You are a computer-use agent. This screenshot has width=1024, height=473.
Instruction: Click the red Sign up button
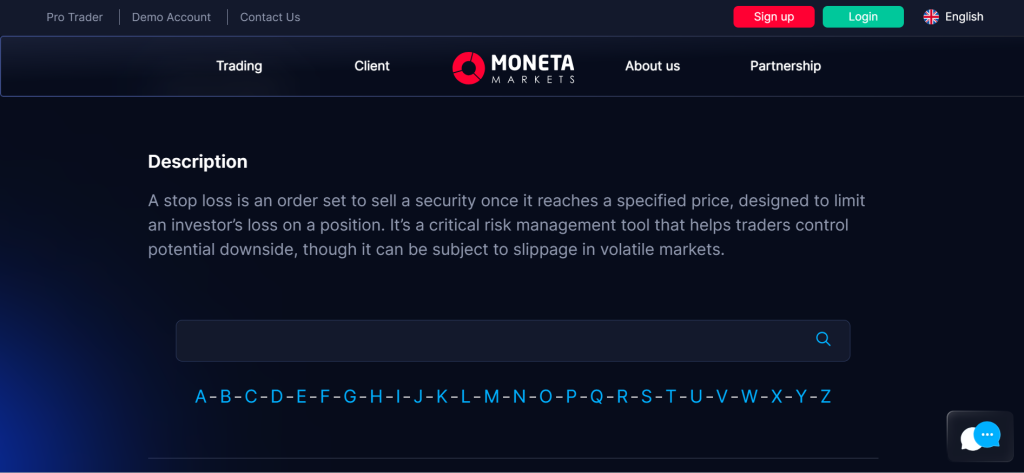[773, 17]
